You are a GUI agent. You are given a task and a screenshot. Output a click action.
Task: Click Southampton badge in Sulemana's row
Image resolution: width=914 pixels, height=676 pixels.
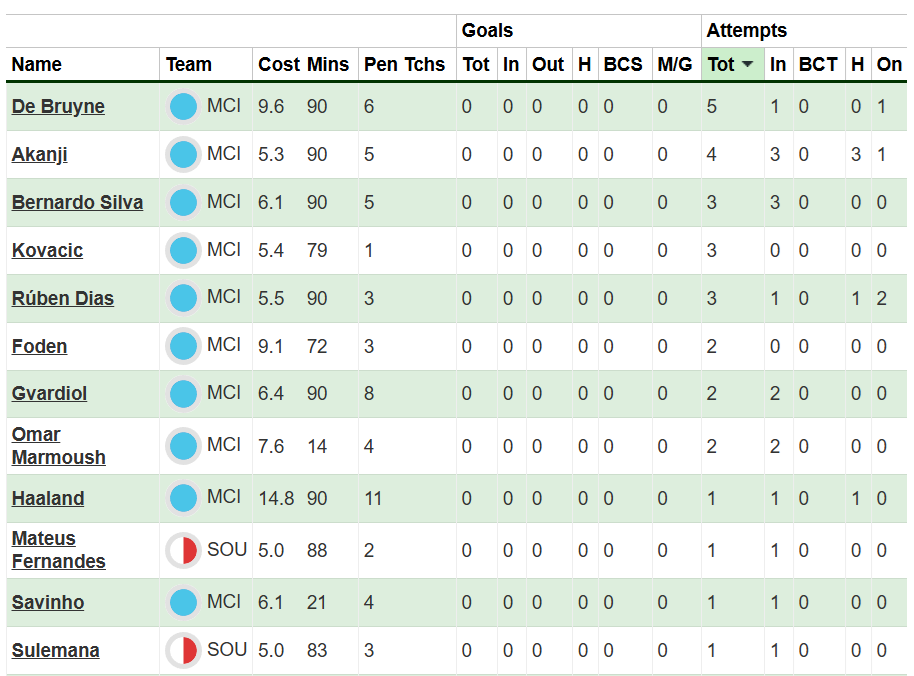click(x=183, y=650)
